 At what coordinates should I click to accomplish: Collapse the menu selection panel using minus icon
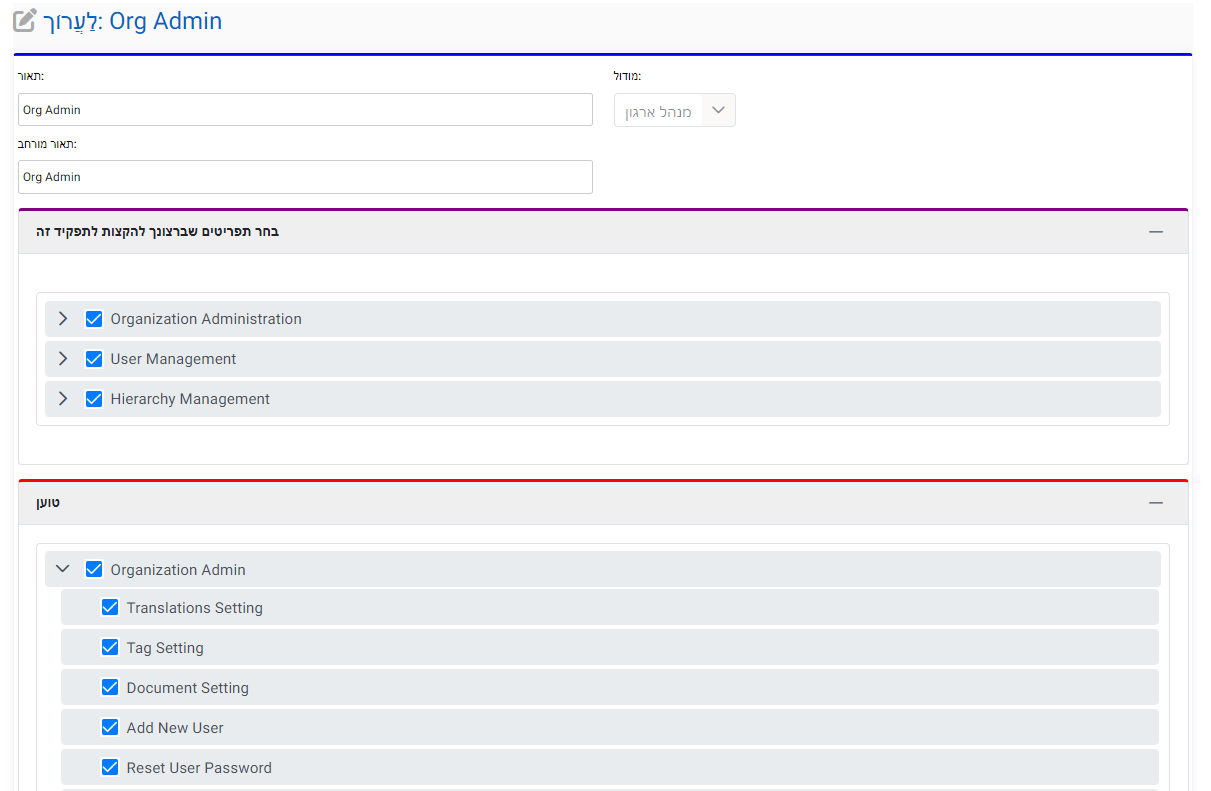click(x=1156, y=231)
